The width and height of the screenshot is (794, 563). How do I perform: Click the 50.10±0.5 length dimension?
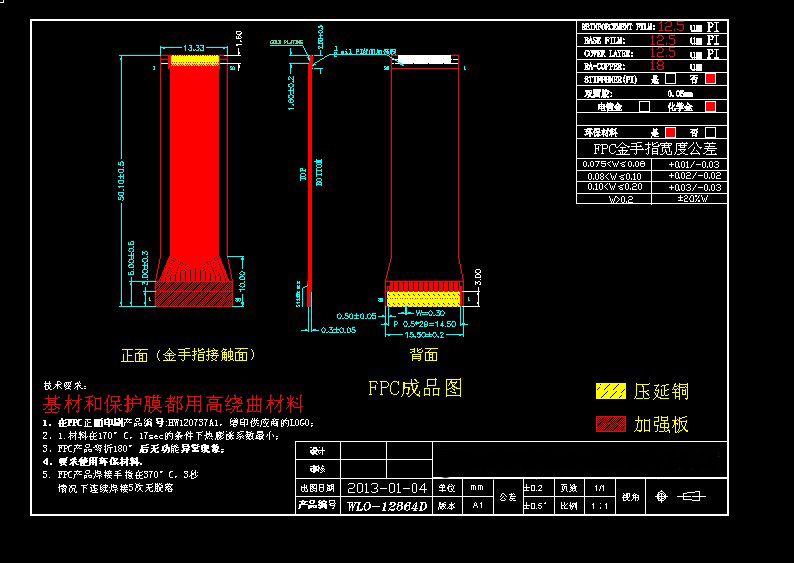coord(122,181)
